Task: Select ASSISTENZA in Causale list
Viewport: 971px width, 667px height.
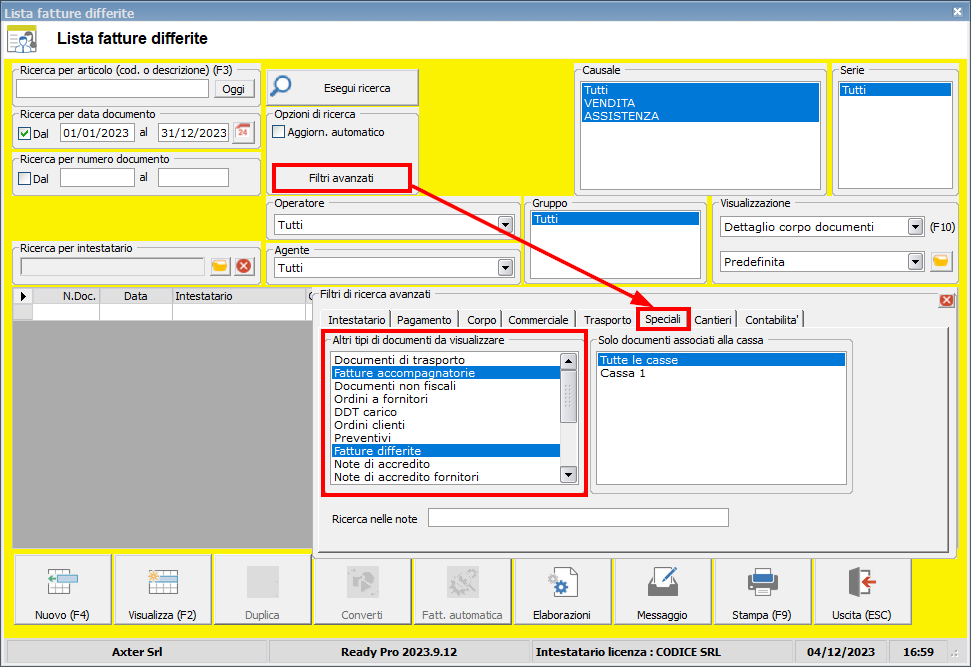Action: coord(700,116)
